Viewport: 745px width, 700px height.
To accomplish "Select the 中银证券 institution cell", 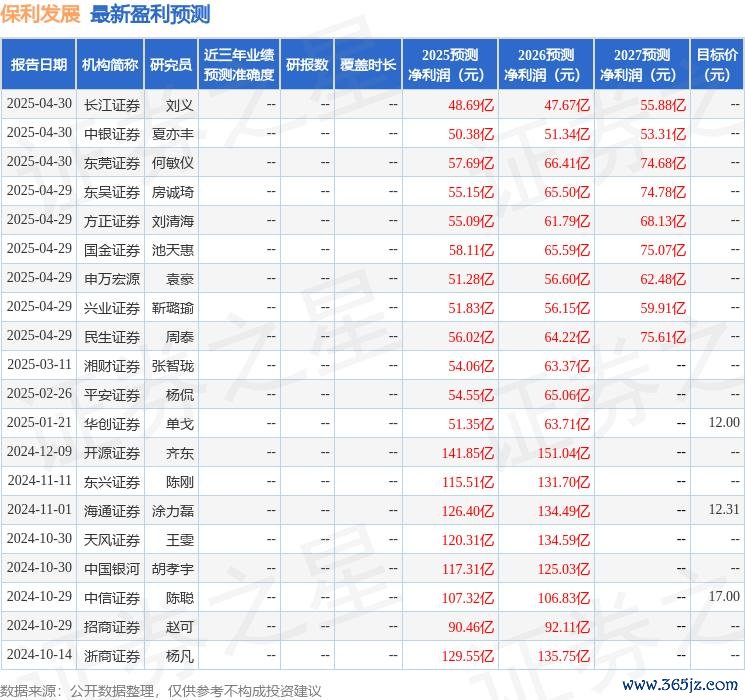I will pyautogui.click(x=112, y=134).
